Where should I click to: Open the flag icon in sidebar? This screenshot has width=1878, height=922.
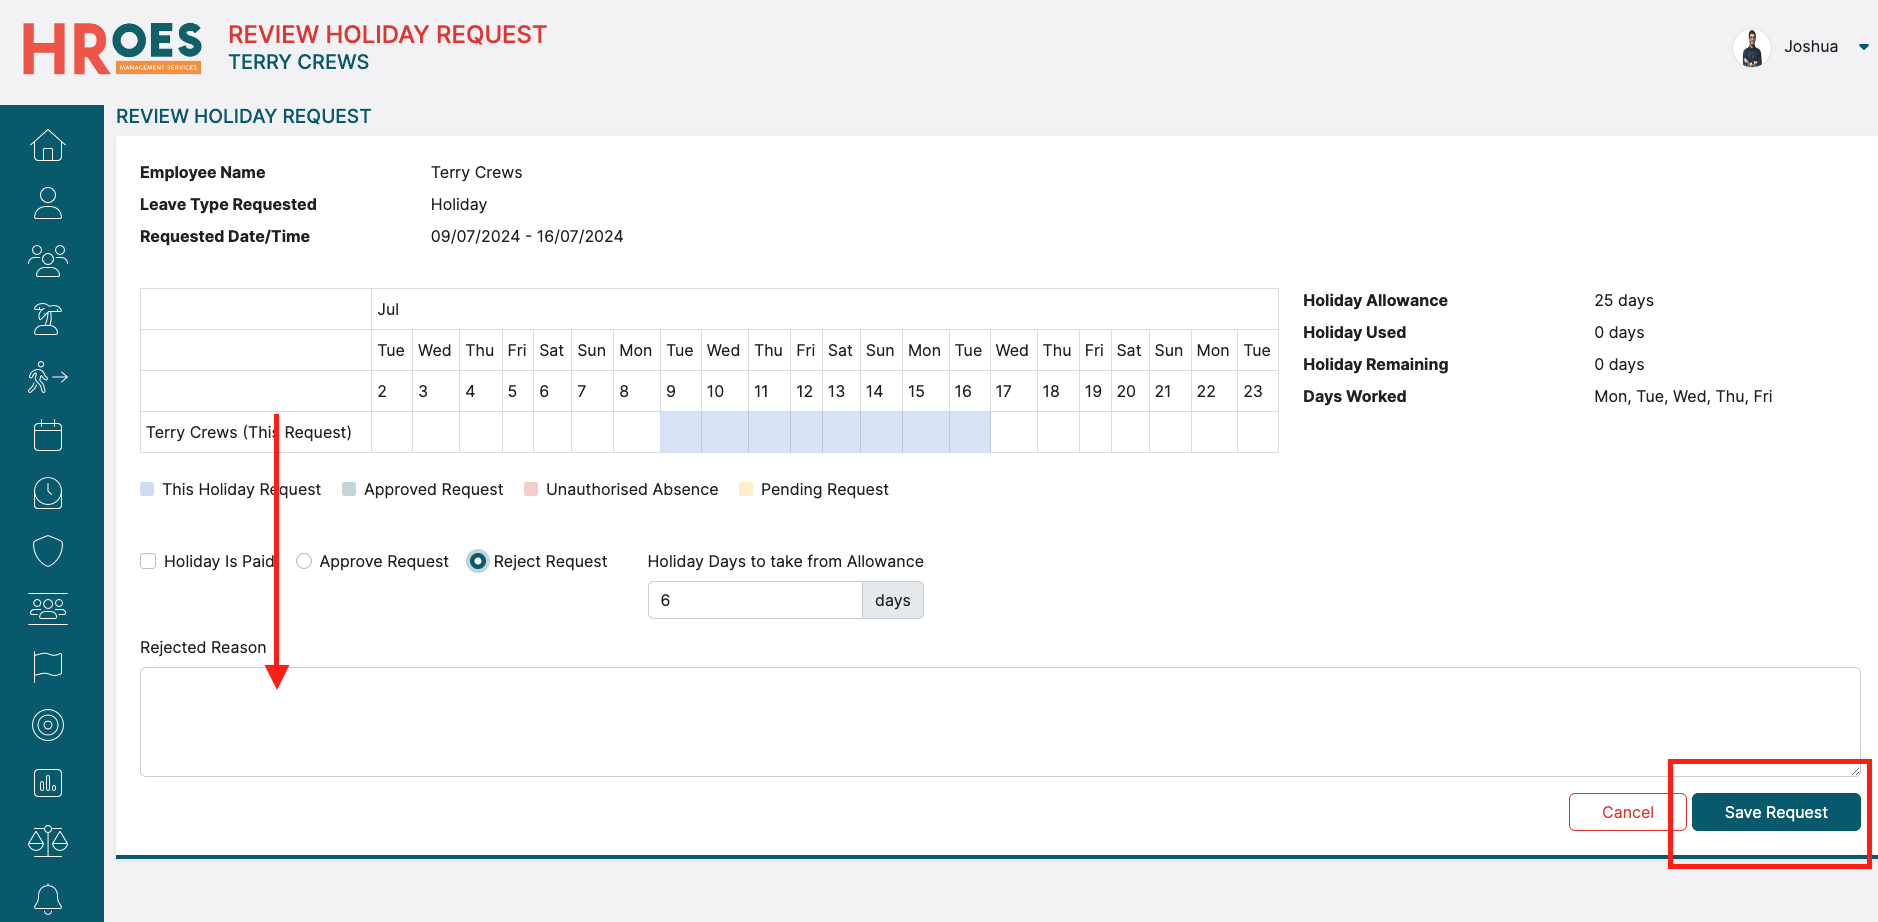48,666
